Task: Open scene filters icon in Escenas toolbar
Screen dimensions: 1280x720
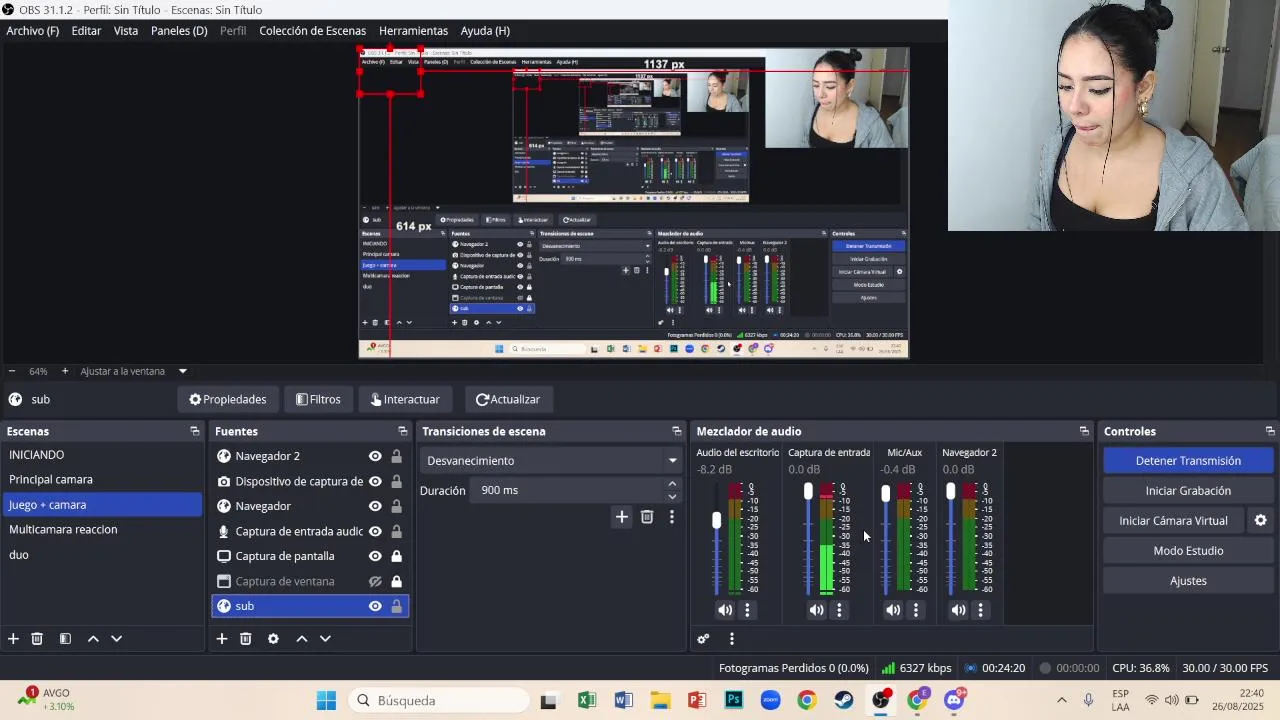Action: 65,639
